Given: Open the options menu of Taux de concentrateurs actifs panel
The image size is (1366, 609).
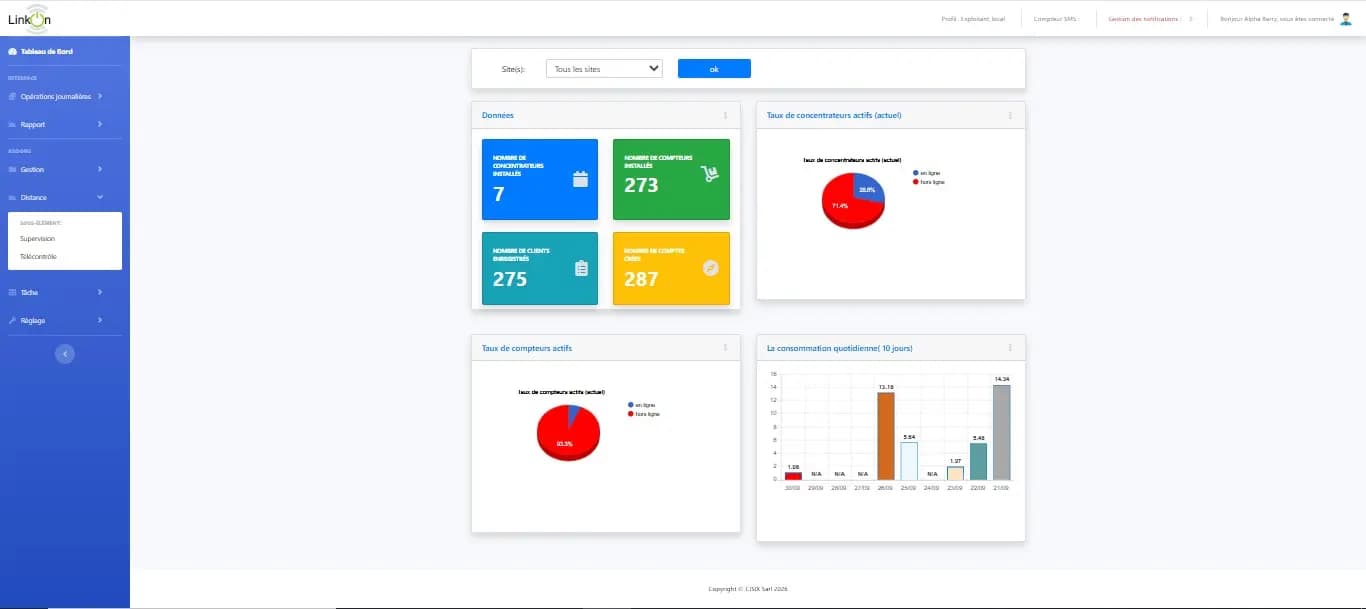Looking at the screenshot, I should tap(1010, 115).
